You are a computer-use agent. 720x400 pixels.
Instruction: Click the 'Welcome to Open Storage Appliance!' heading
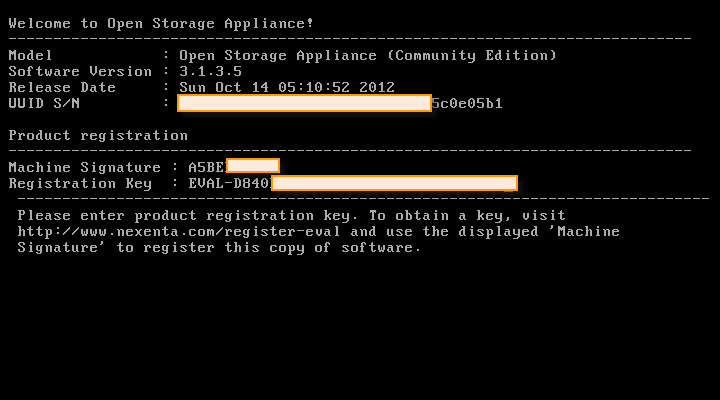point(161,23)
